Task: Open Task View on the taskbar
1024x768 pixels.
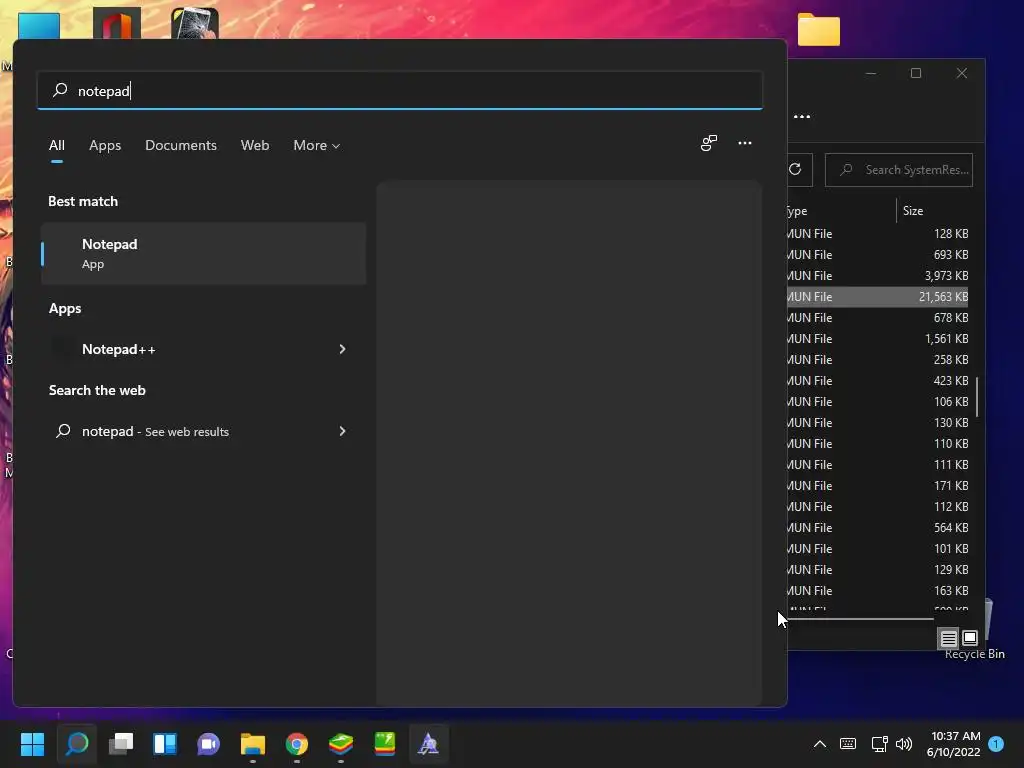Action: click(121, 743)
